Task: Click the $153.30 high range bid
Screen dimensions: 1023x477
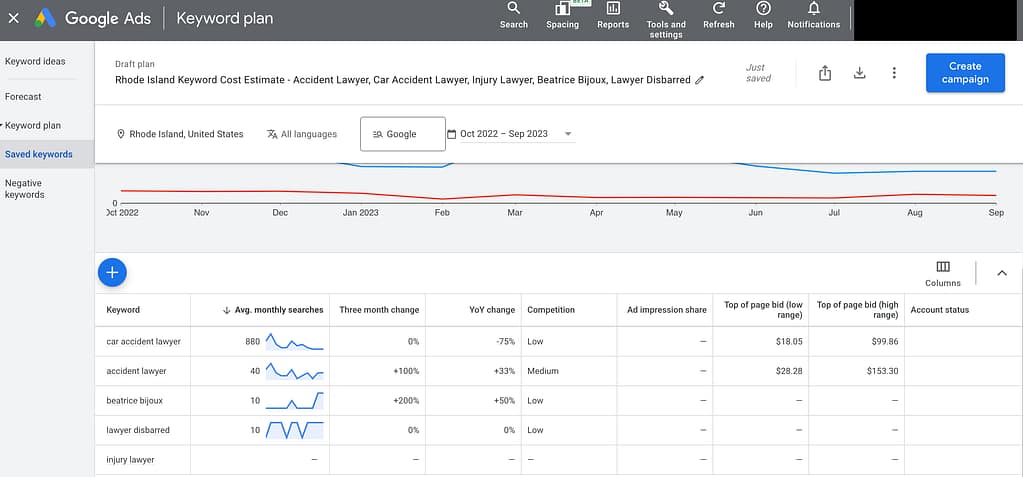Action: [x=882, y=371]
